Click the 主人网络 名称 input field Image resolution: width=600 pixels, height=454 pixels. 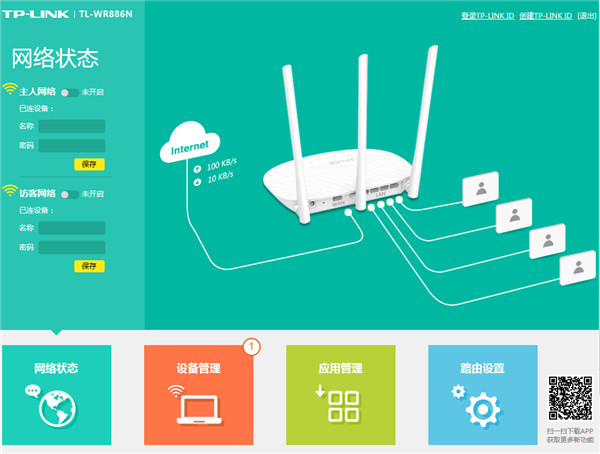72,126
